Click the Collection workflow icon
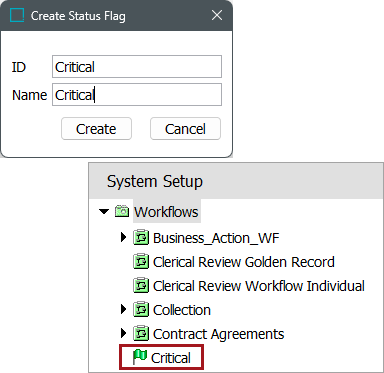 pyautogui.click(x=141, y=310)
